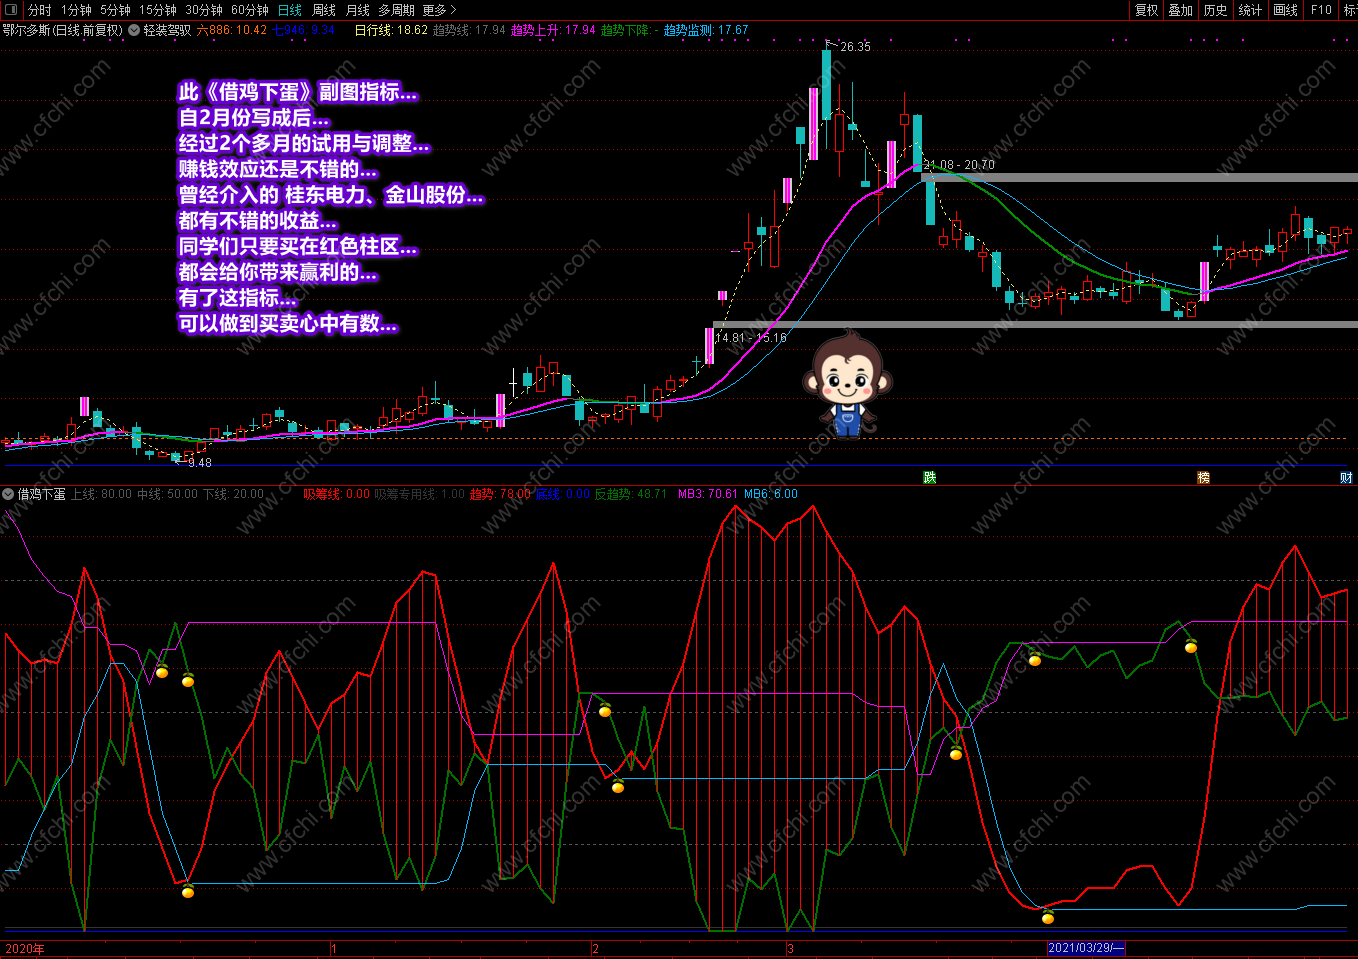Click the 此《借鸡下蛋》副图指标 annotation text

(297, 92)
